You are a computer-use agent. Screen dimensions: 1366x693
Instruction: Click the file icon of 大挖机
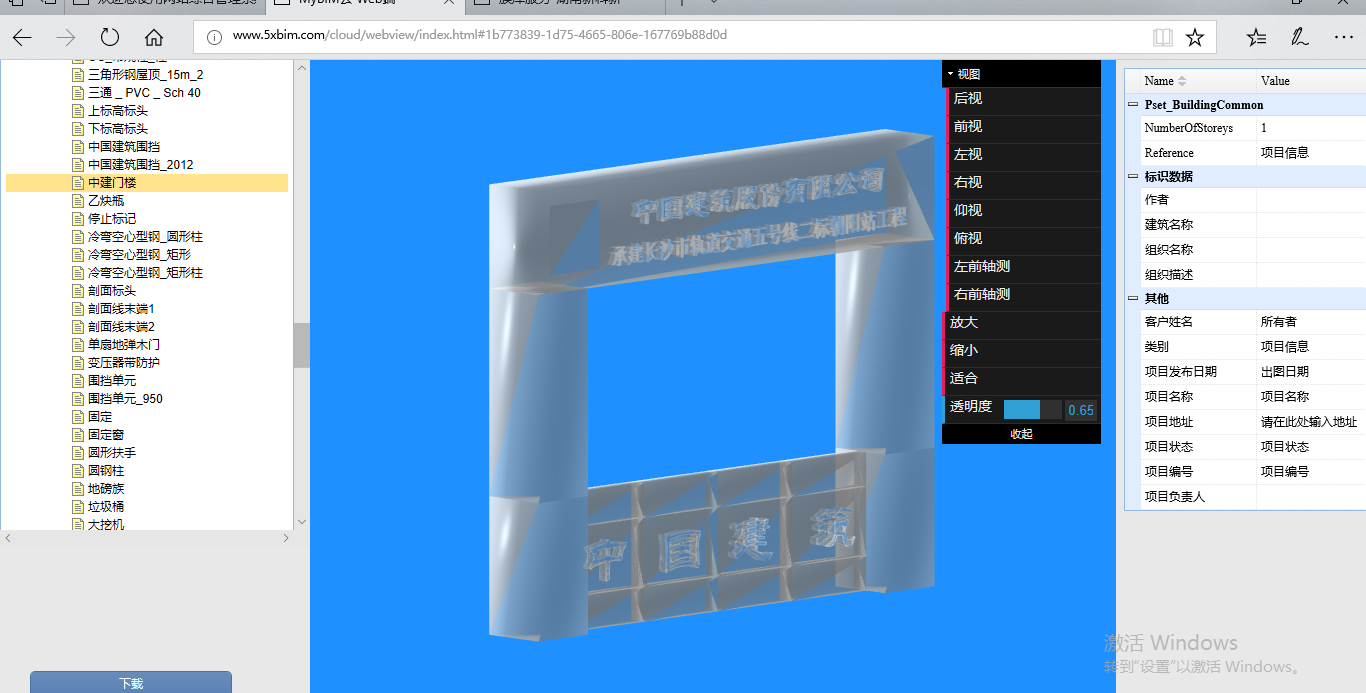77,524
